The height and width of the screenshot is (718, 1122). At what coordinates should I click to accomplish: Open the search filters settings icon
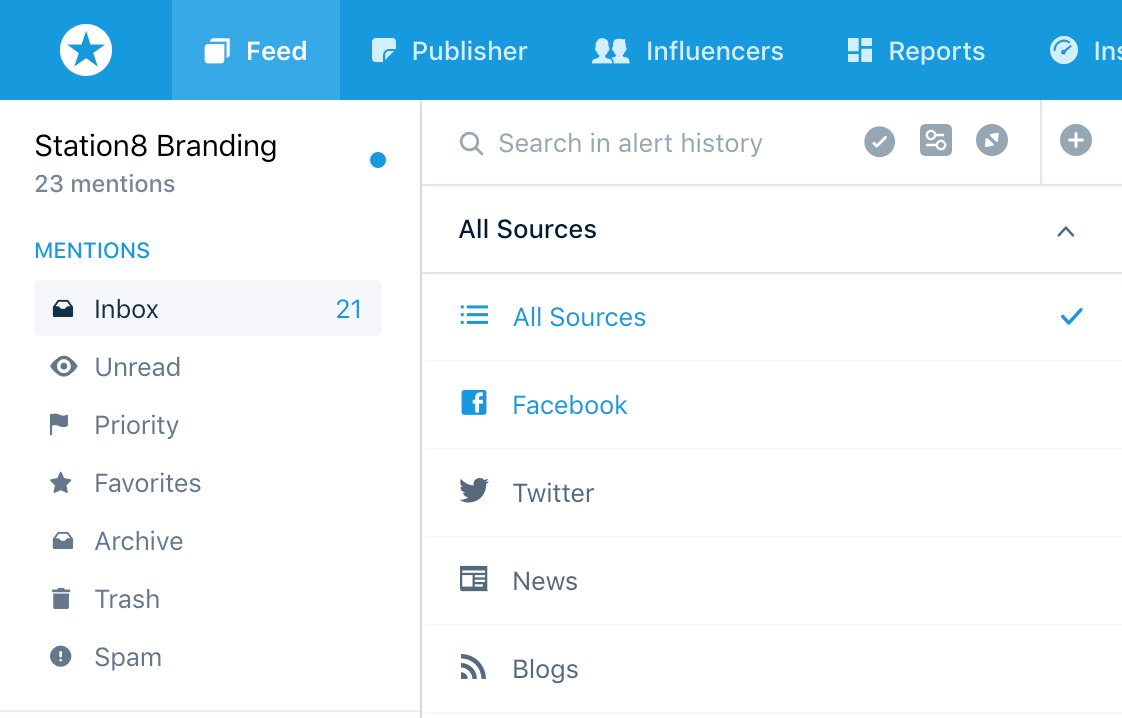pyautogui.click(x=936, y=140)
